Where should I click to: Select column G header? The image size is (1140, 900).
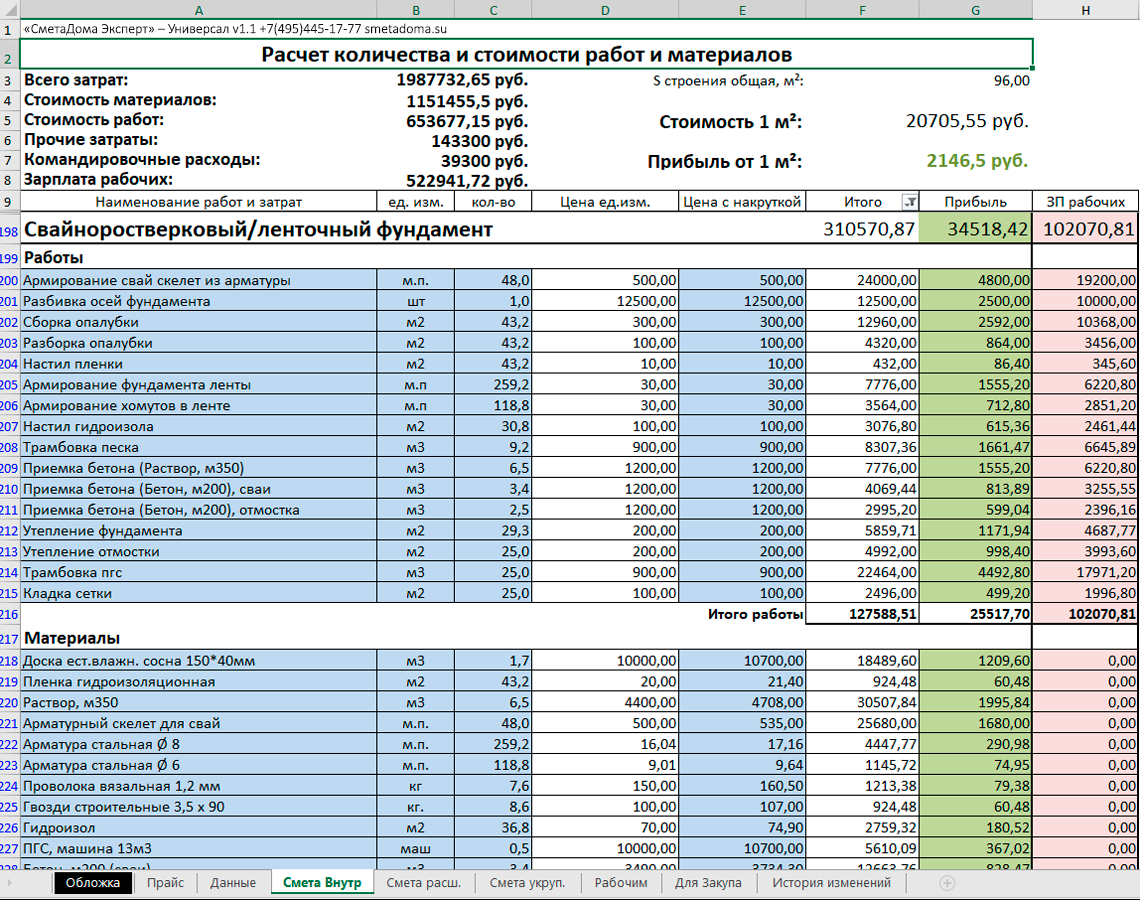[975, 9]
